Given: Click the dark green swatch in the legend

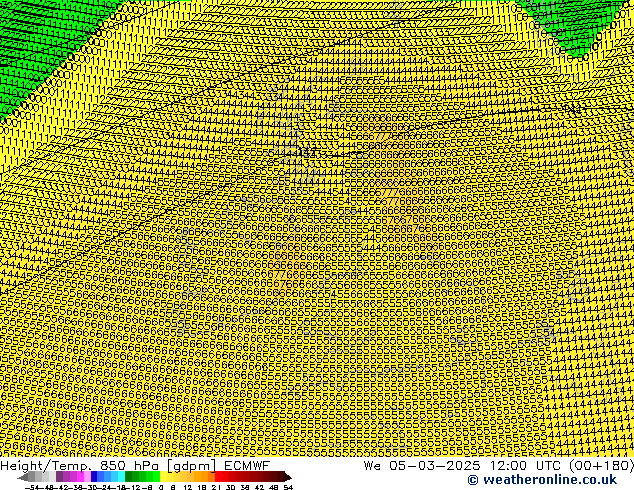Looking at the screenshot, I should (x=129, y=476).
